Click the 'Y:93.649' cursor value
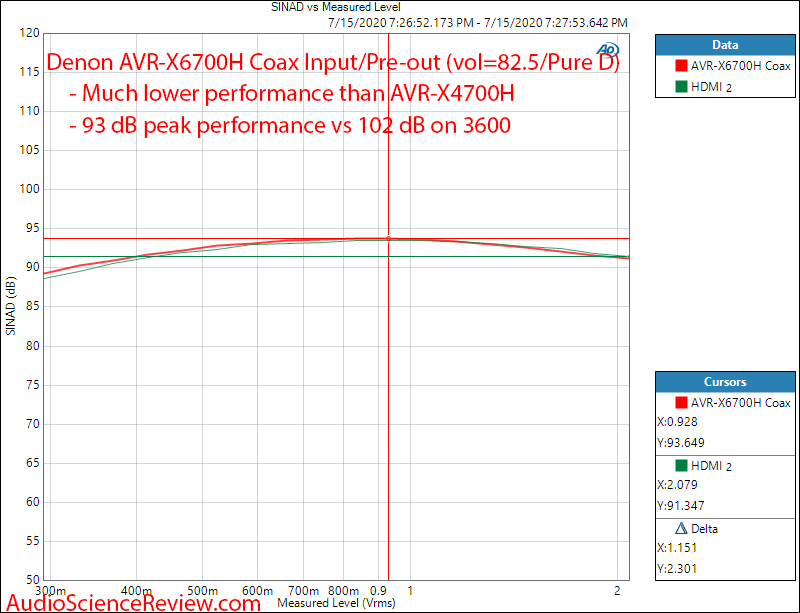Image resolution: width=800 pixels, height=613 pixels. coord(681,443)
